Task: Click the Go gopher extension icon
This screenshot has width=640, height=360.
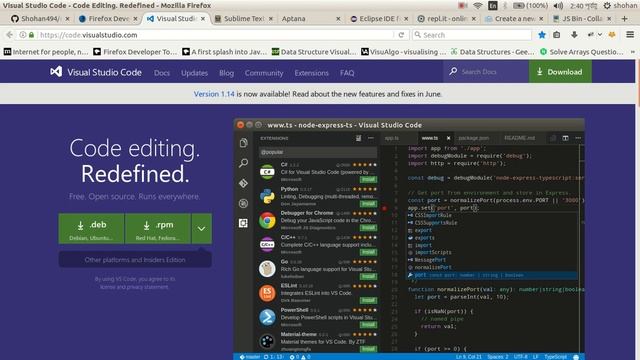Action: pyautogui.click(x=267, y=269)
